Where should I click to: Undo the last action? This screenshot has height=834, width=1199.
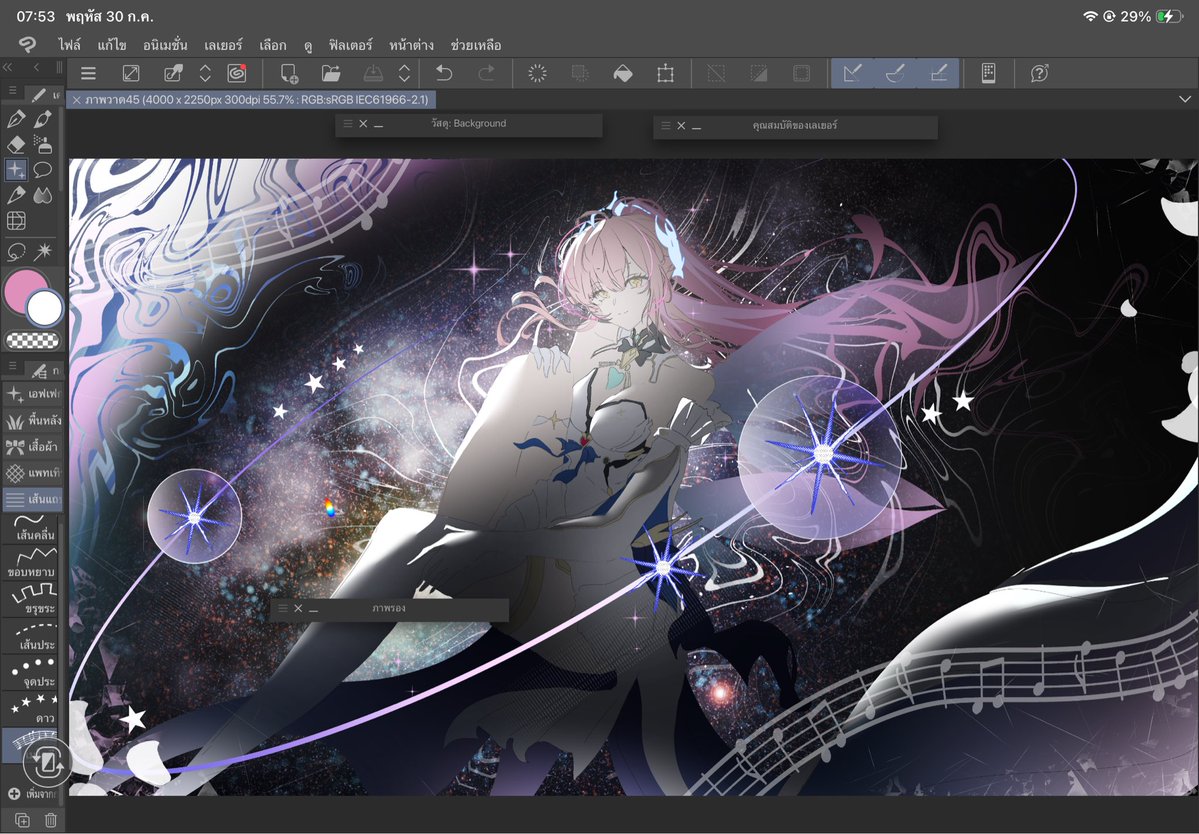pos(444,73)
